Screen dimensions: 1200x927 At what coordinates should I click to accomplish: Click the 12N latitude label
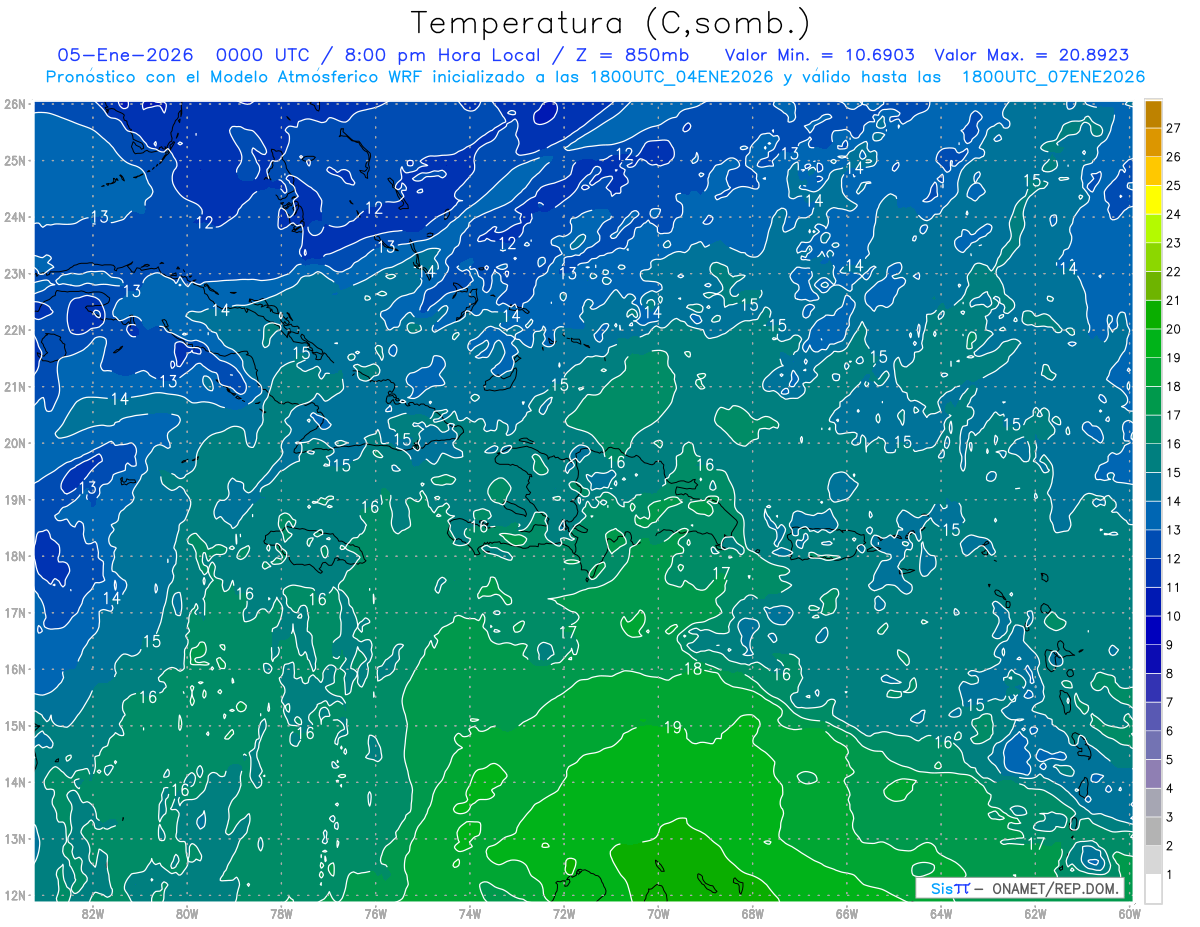click(x=15, y=895)
